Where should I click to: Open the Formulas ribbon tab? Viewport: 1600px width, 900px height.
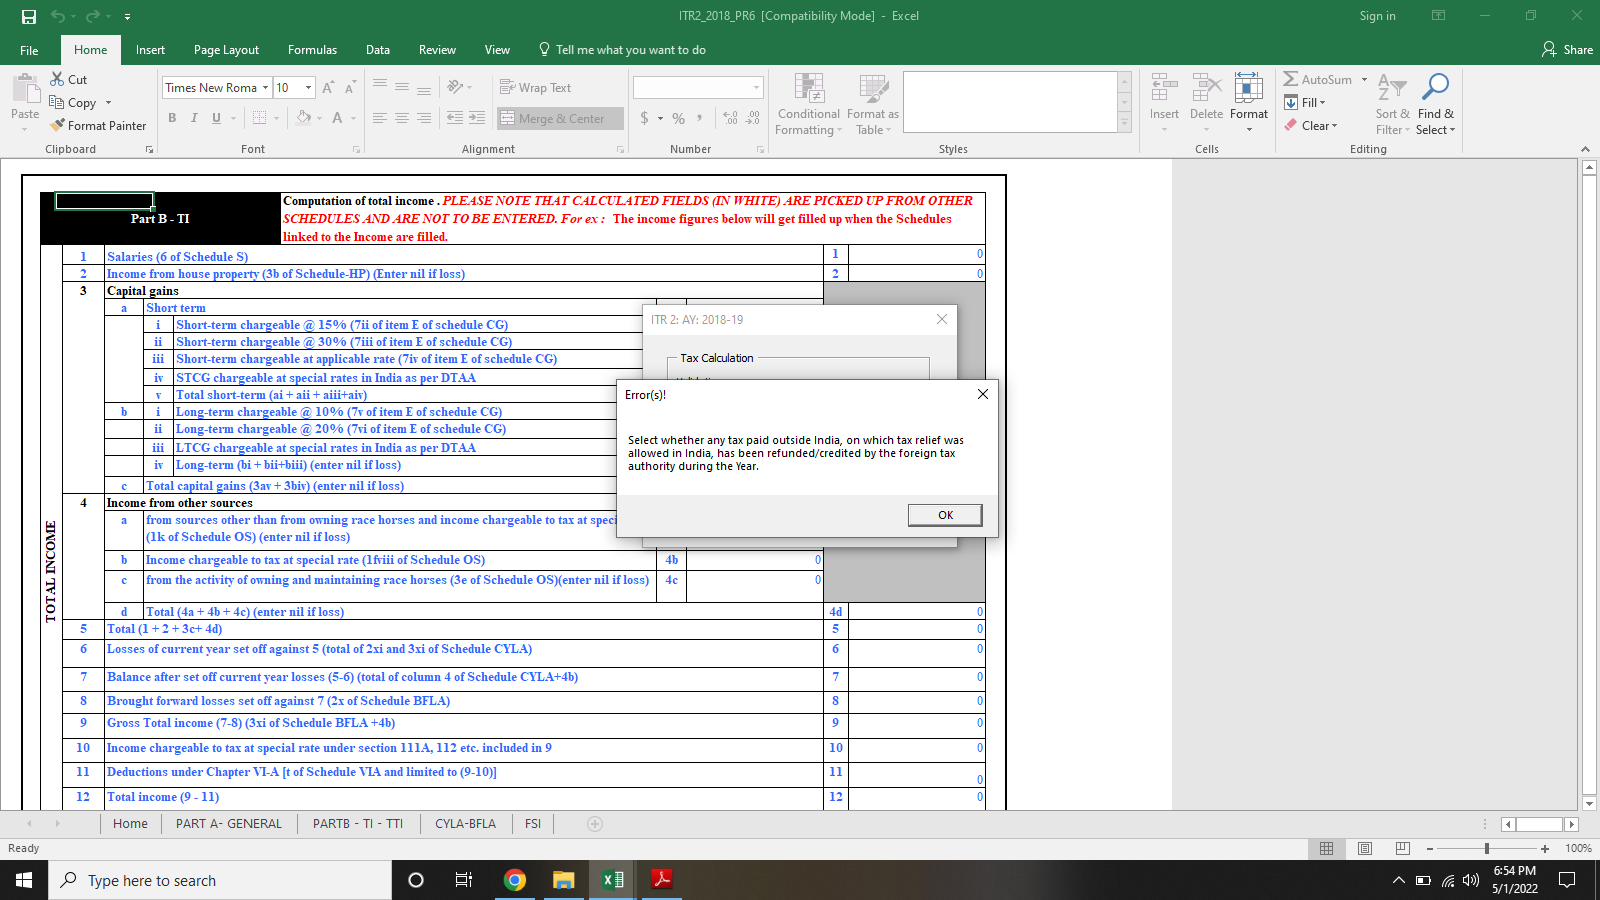pos(312,50)
